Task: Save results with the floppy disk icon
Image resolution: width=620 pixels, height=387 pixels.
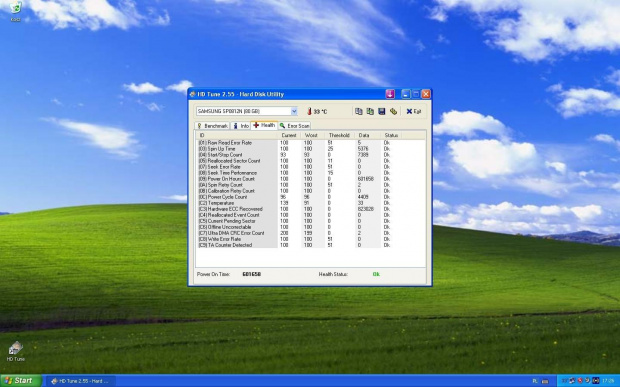Action: point(382,111)
